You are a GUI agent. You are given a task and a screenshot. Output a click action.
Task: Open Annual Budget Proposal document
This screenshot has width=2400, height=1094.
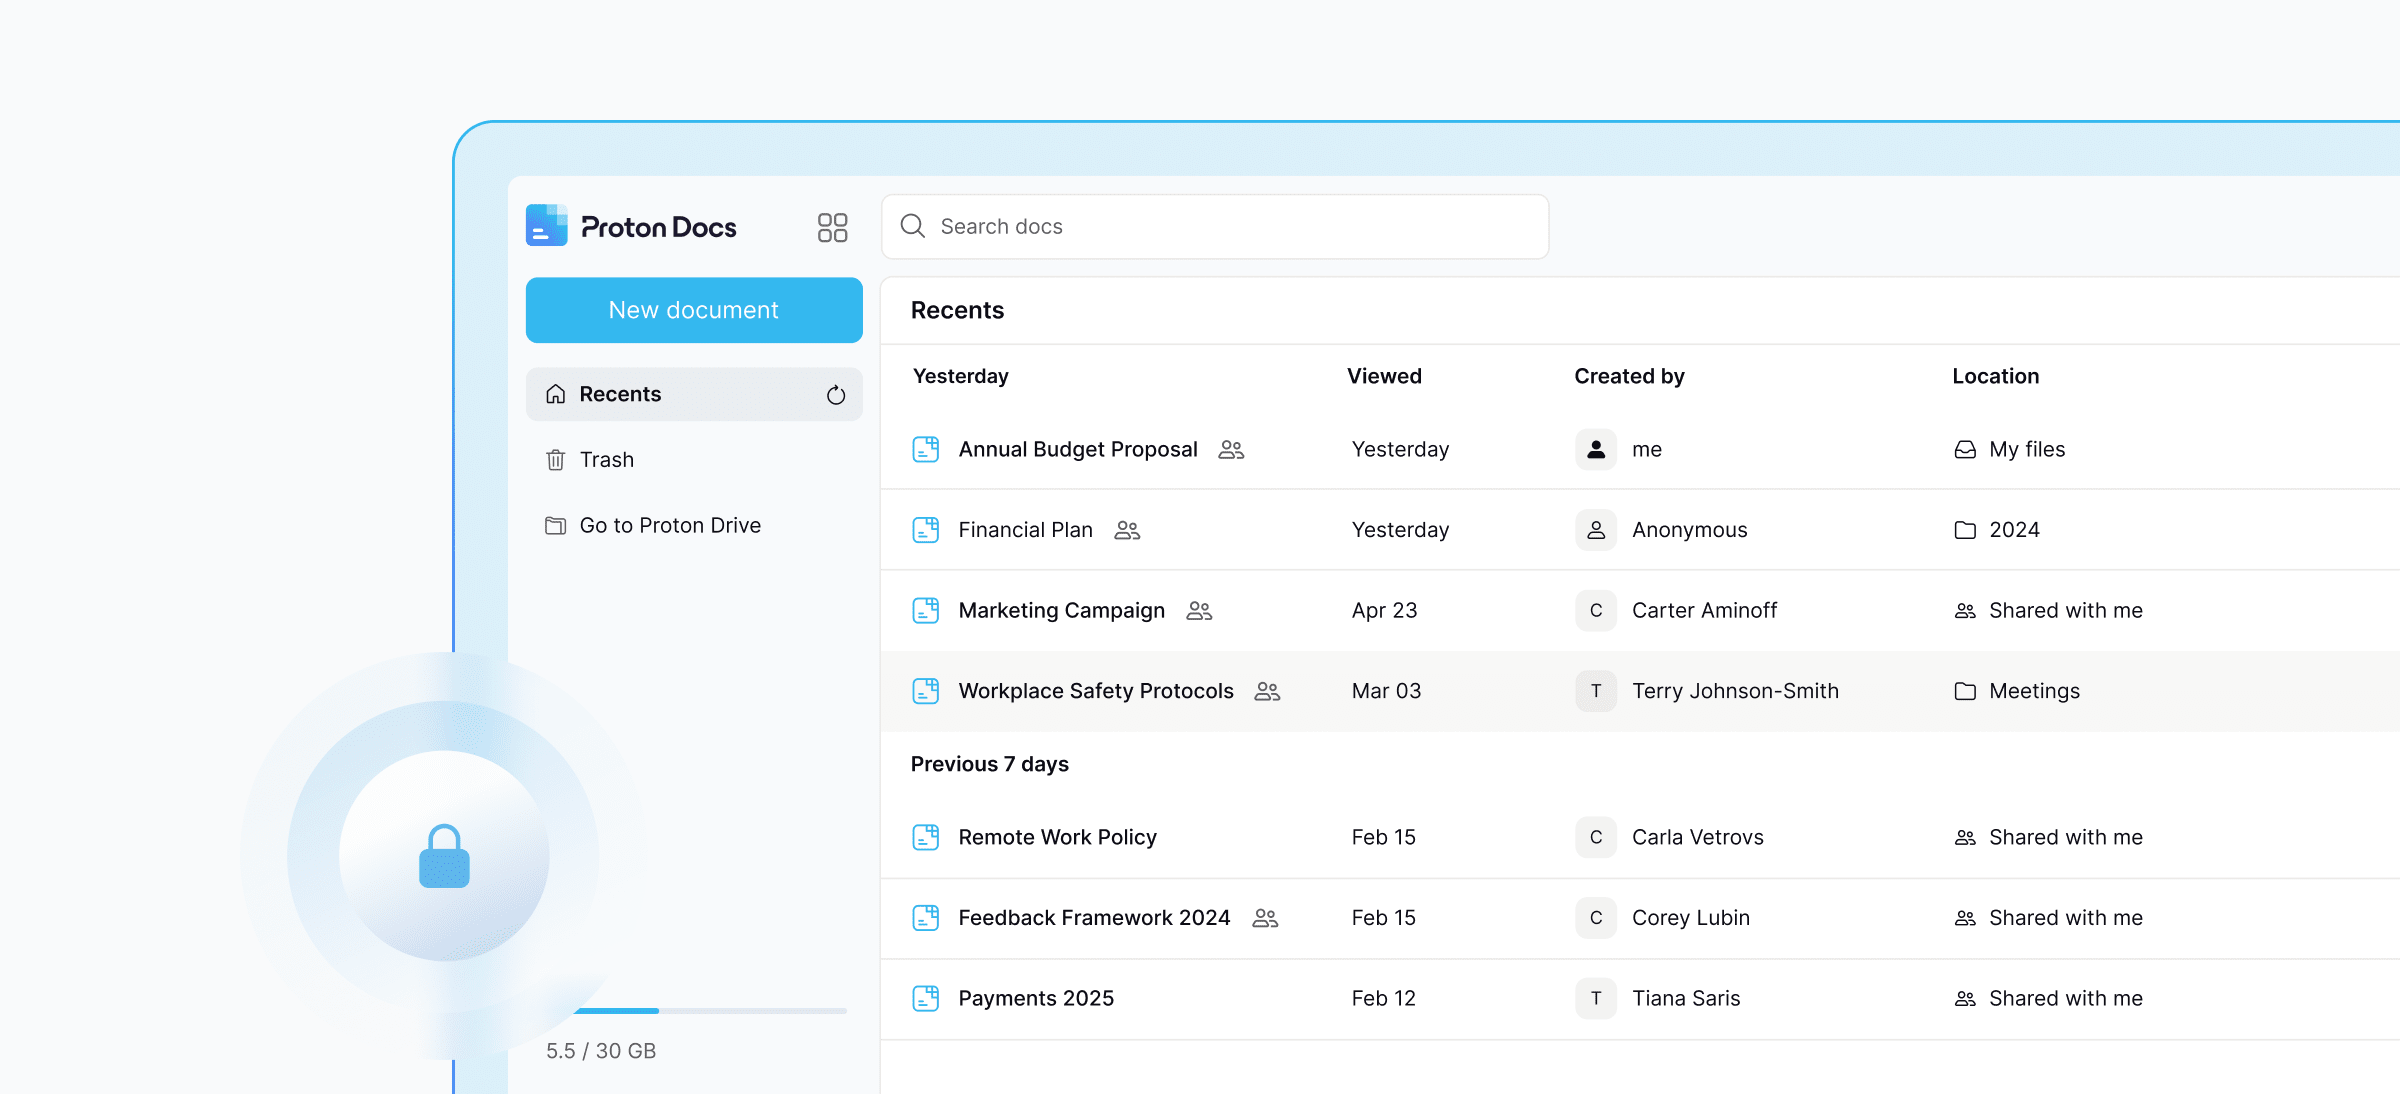(1077, 450)
